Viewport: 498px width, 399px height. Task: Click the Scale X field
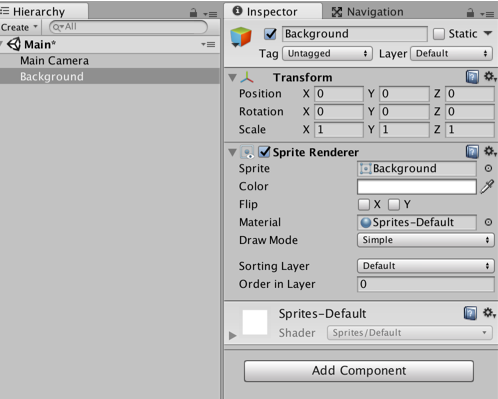339,130
